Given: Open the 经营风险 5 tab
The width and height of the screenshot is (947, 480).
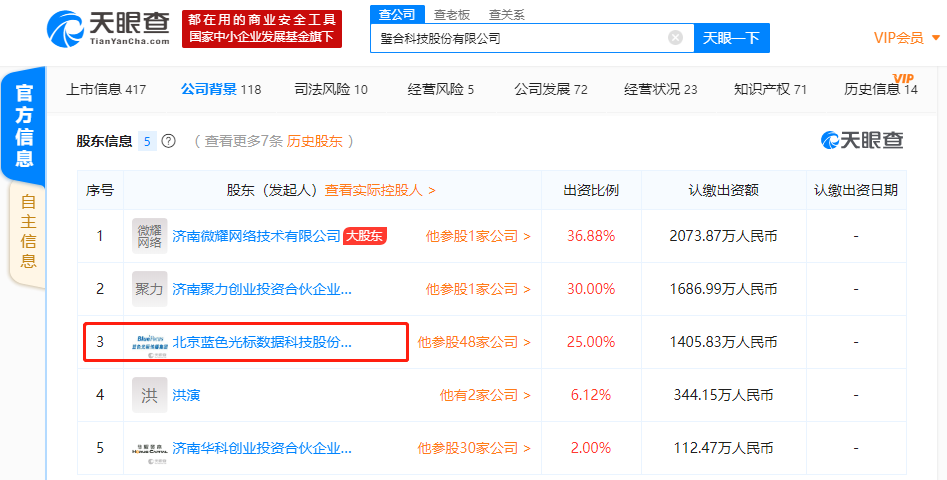Looking at the screenshot, I should click(441, 89).
